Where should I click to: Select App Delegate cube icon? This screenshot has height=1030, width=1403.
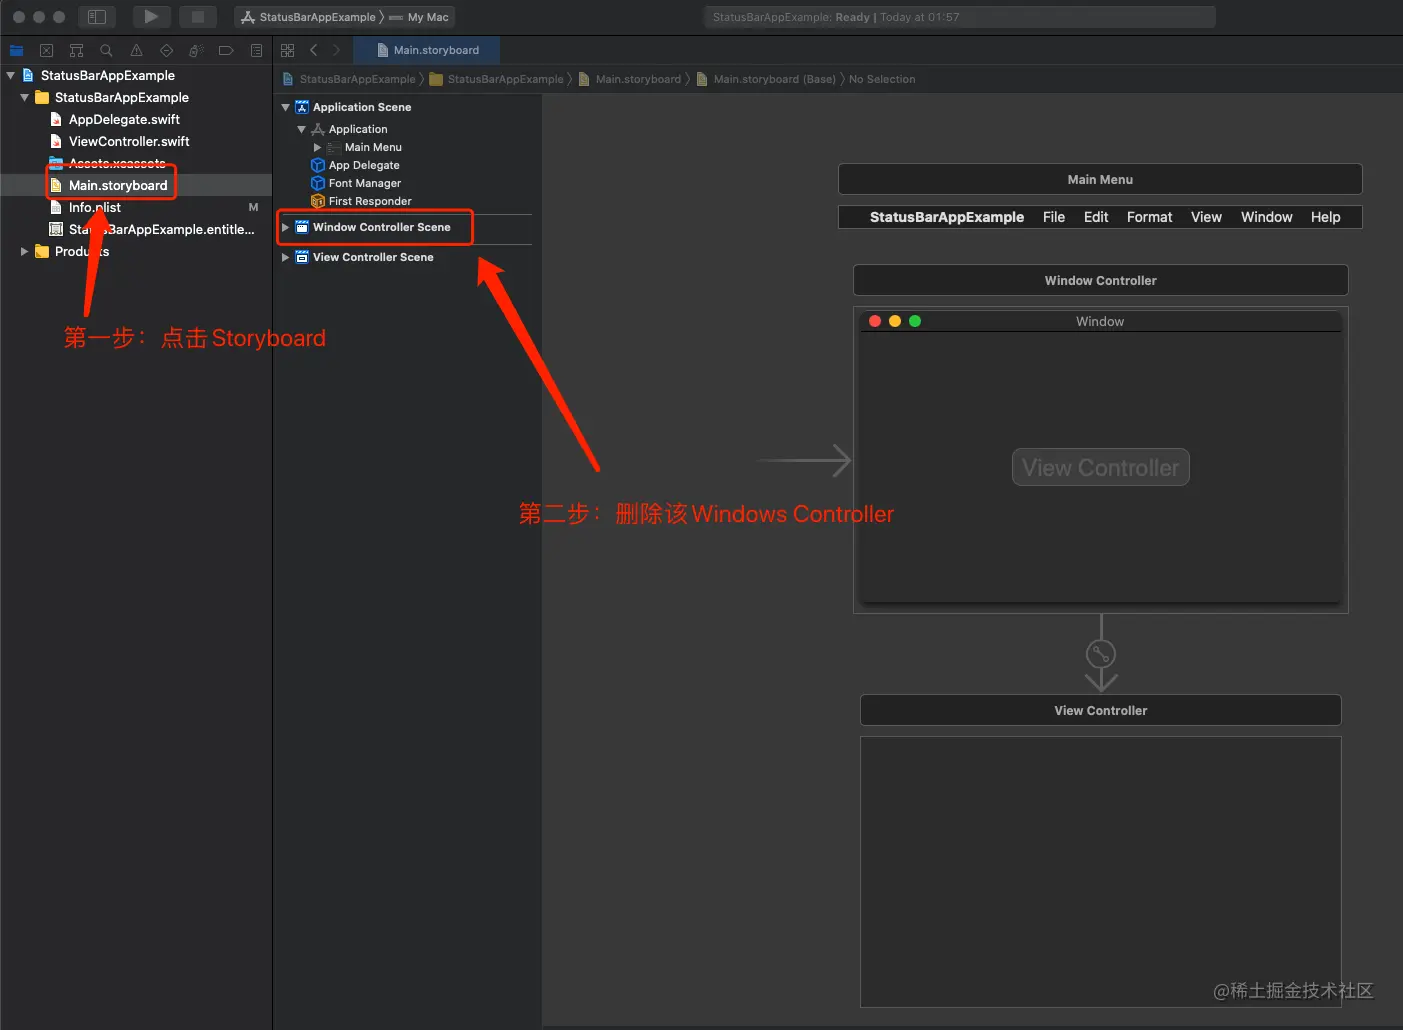[318, 165]
